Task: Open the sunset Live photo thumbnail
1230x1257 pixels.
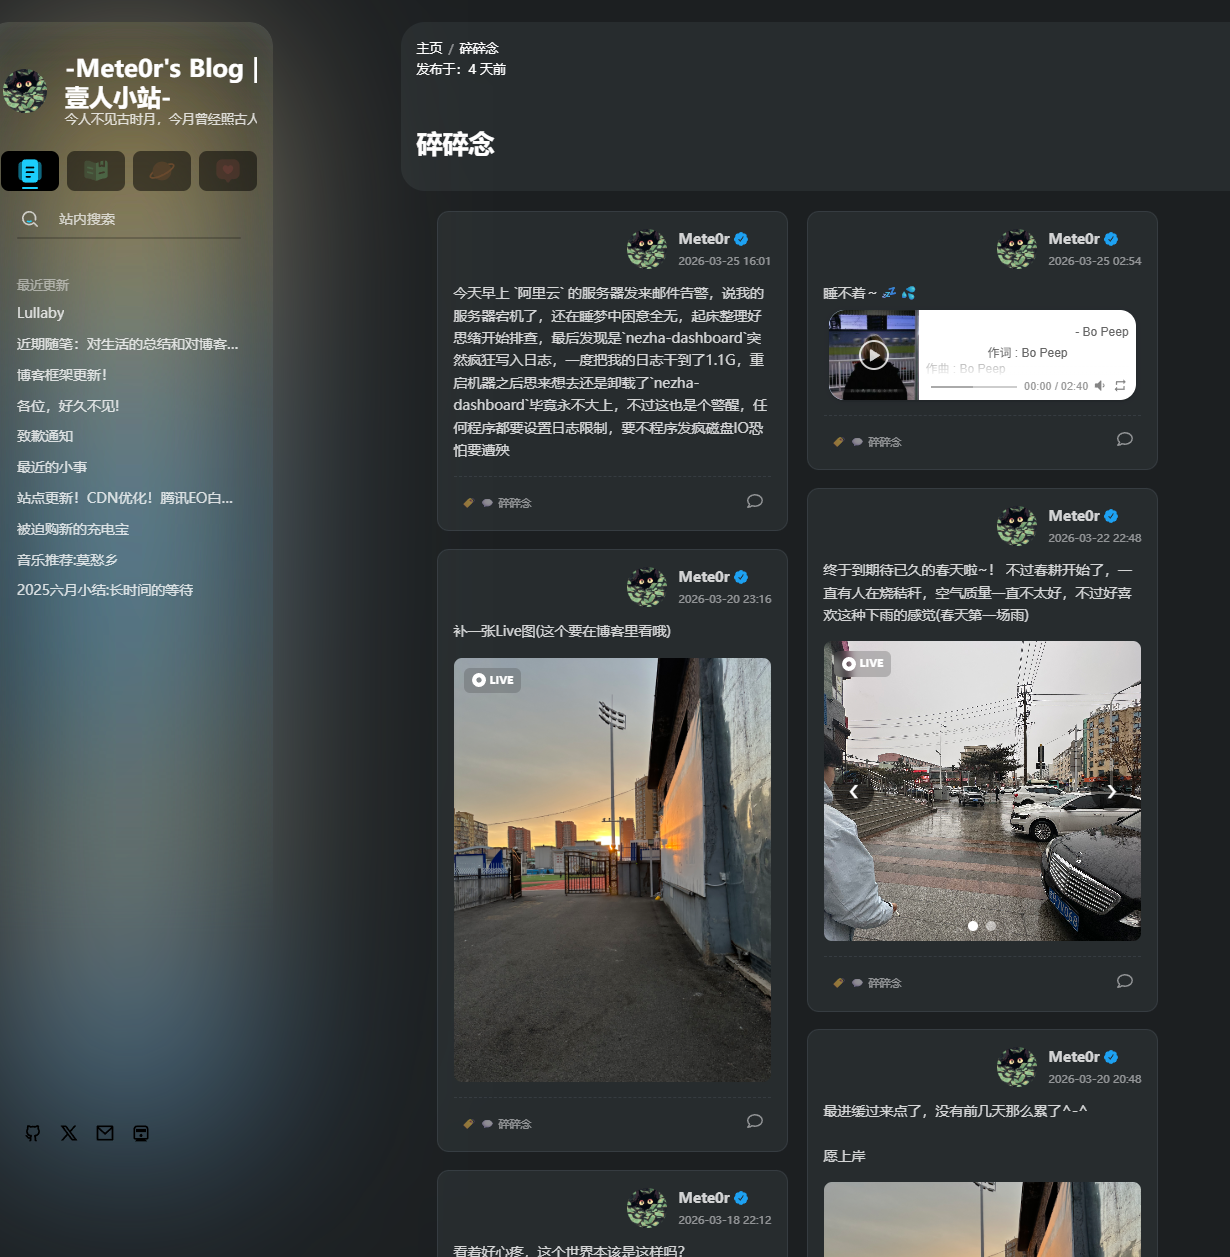Action: click(612, 869)
